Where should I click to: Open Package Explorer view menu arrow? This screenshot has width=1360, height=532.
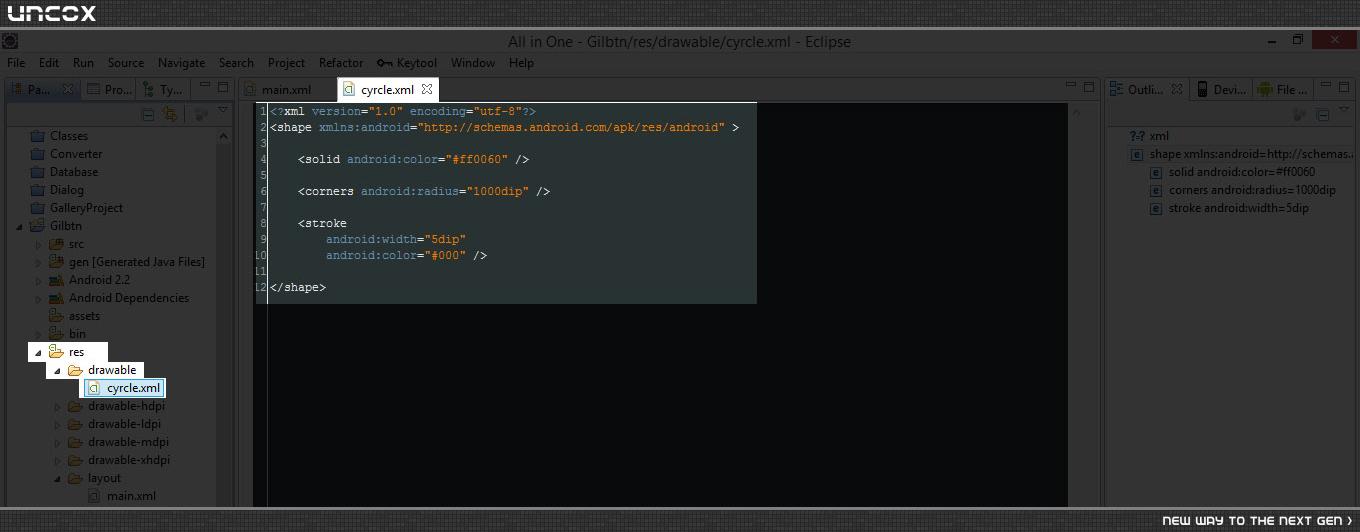[223, 111]
